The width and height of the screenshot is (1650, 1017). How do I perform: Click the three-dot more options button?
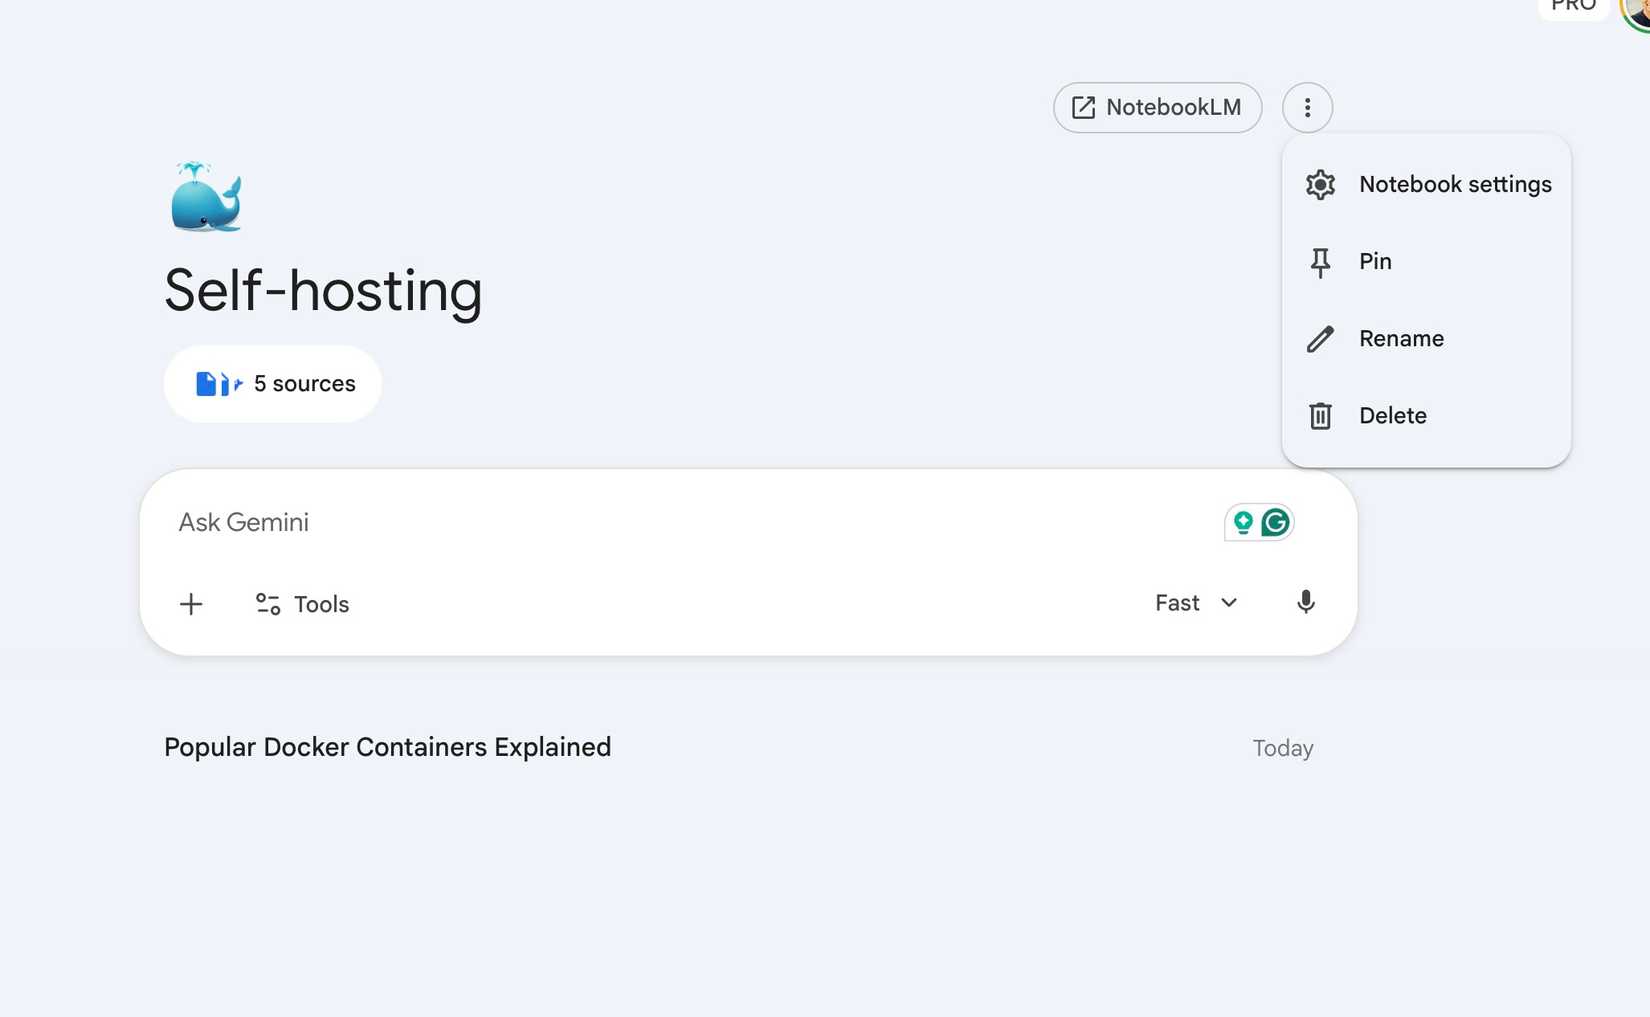(1307, 107)
